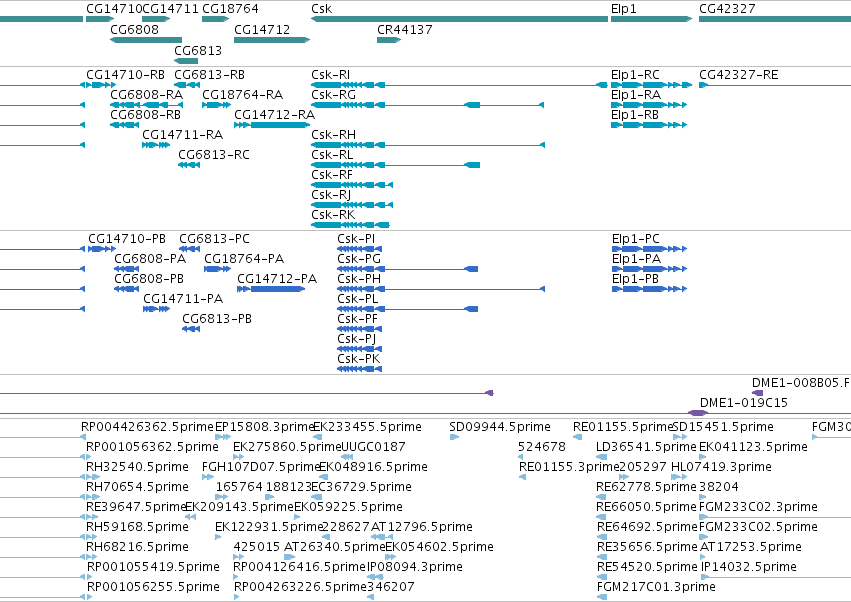Select the DME1-019C15 feature

tap(744, 403)
